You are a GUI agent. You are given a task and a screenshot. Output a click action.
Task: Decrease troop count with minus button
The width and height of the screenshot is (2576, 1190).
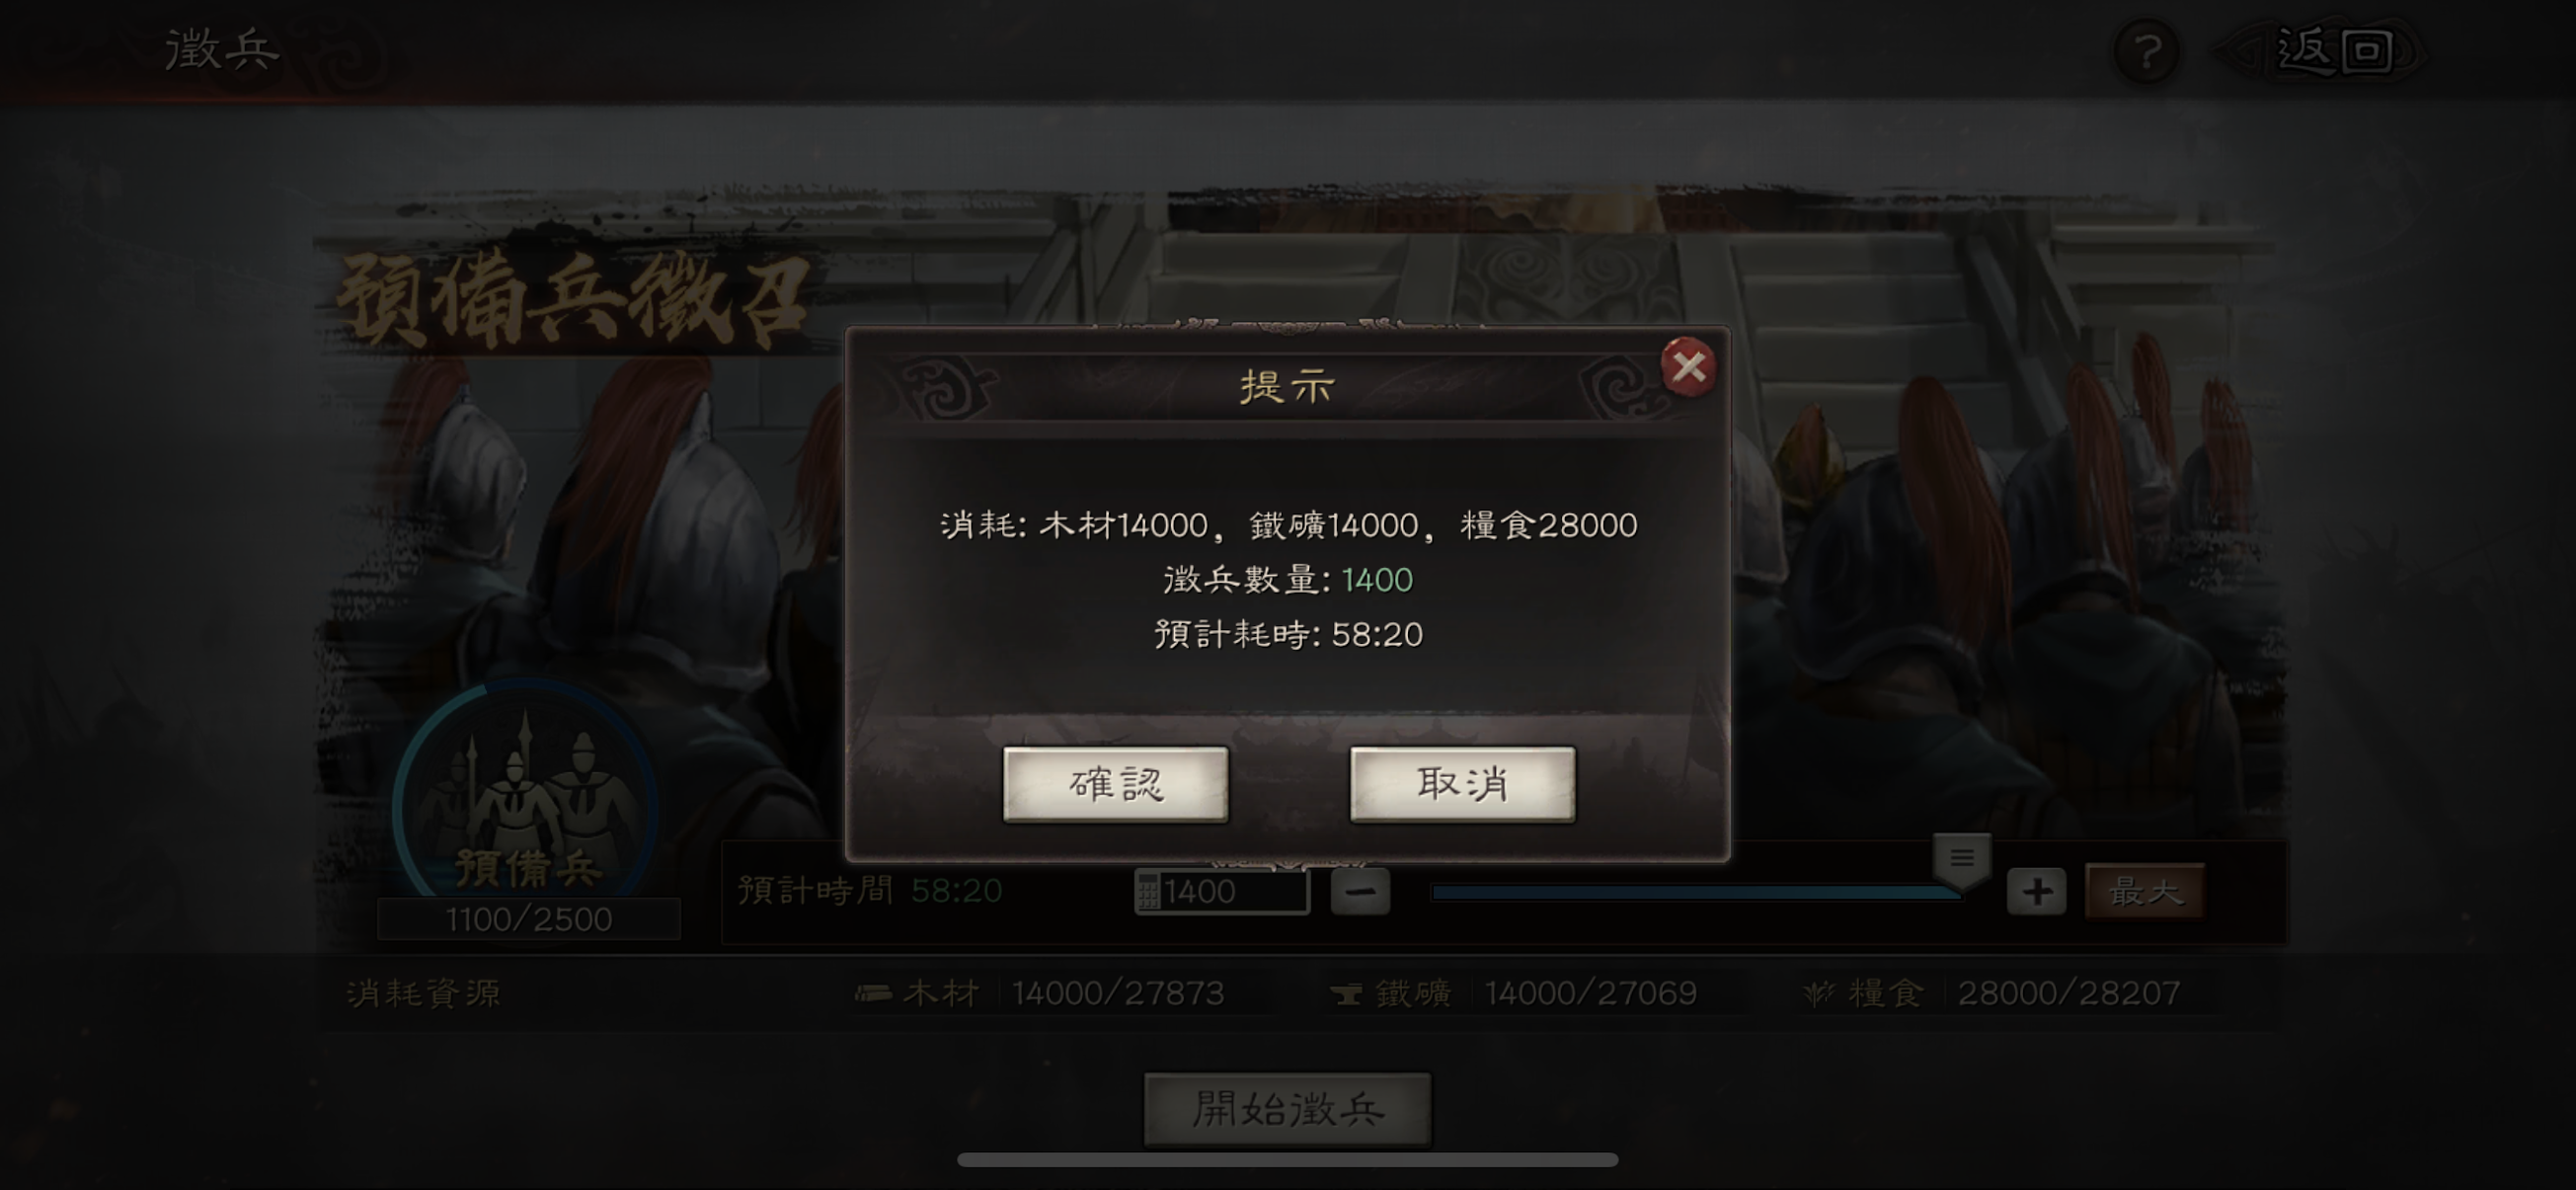pos(1360,891)
